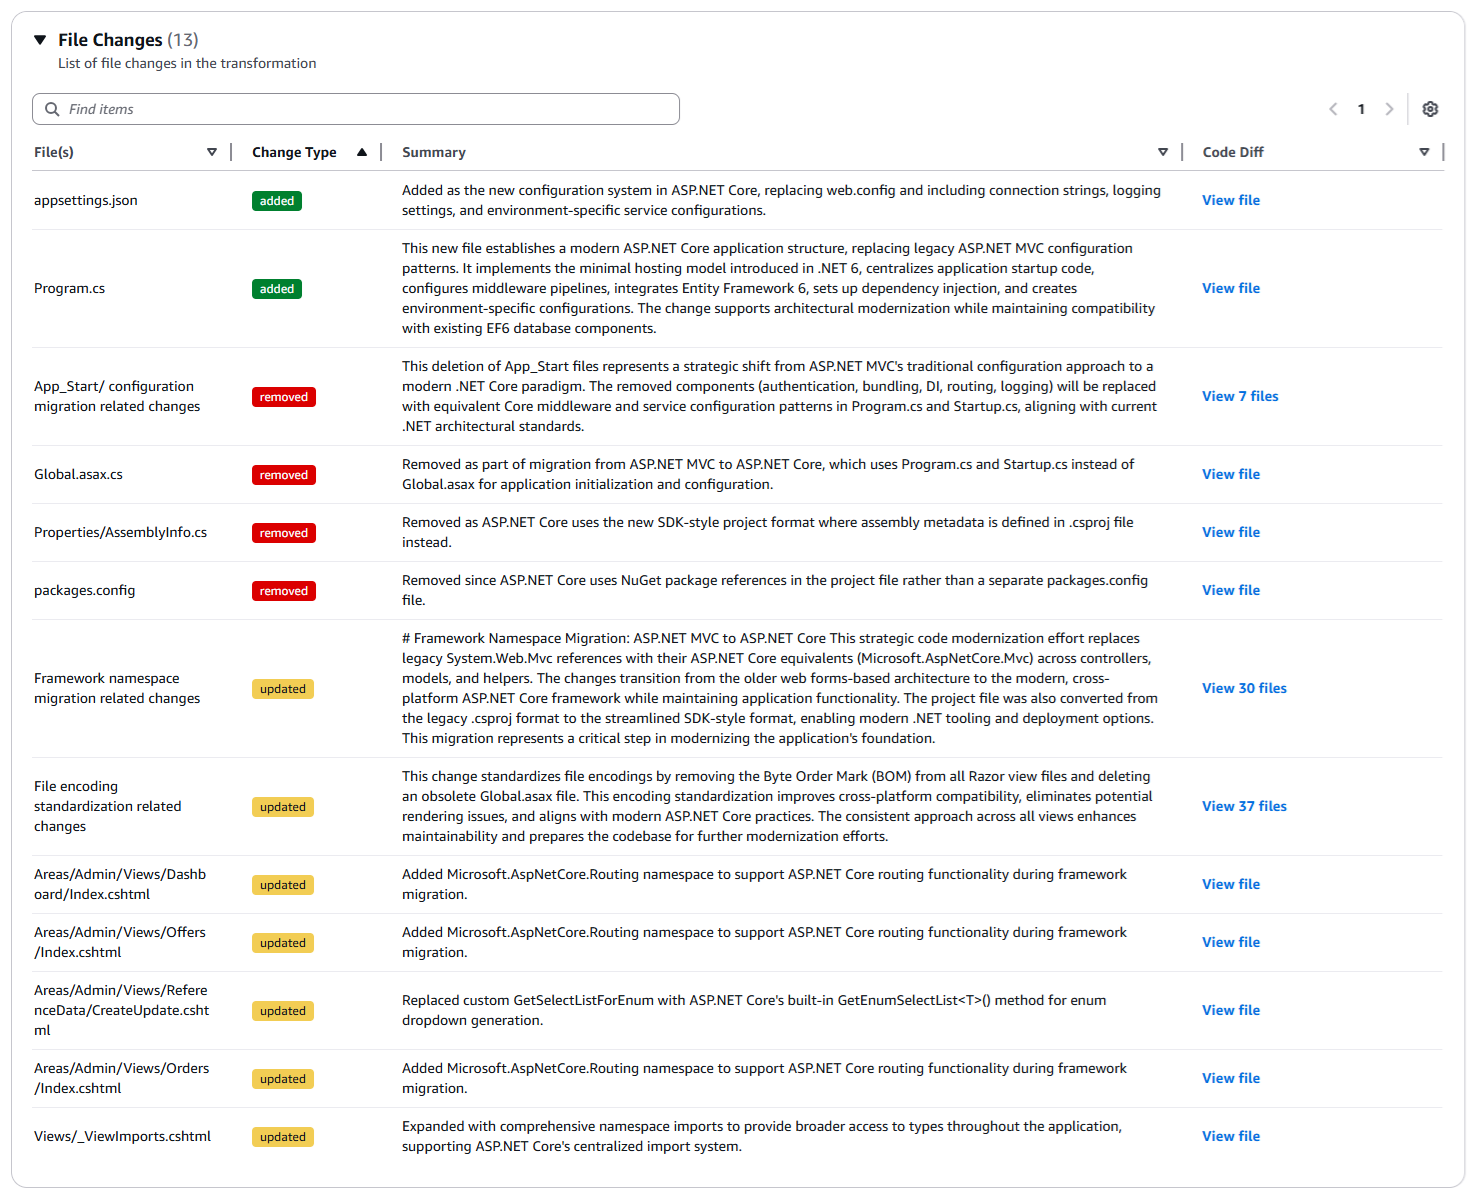Open the filter icon on the Code Diff column
The width and height of the screenshot is (1478, 1200).
pos(1424,152)
